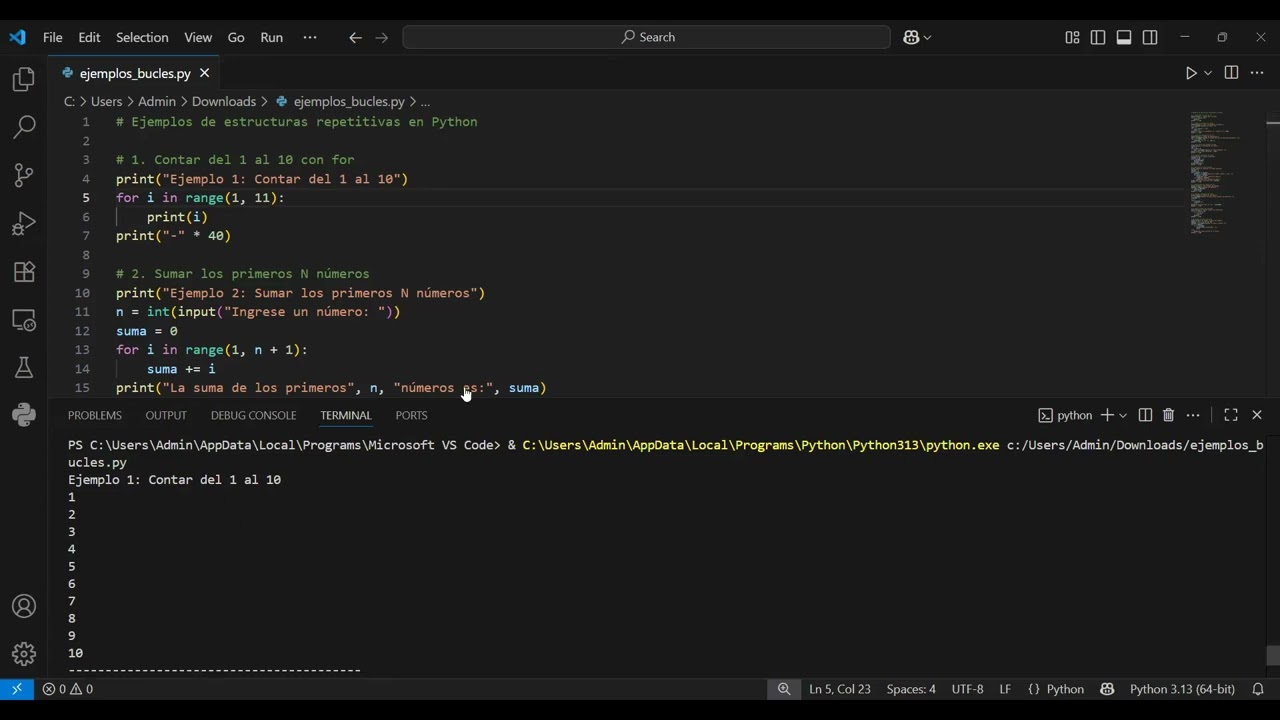Open the Go menu
The image size is (1280, 720).
coord(236,37)
